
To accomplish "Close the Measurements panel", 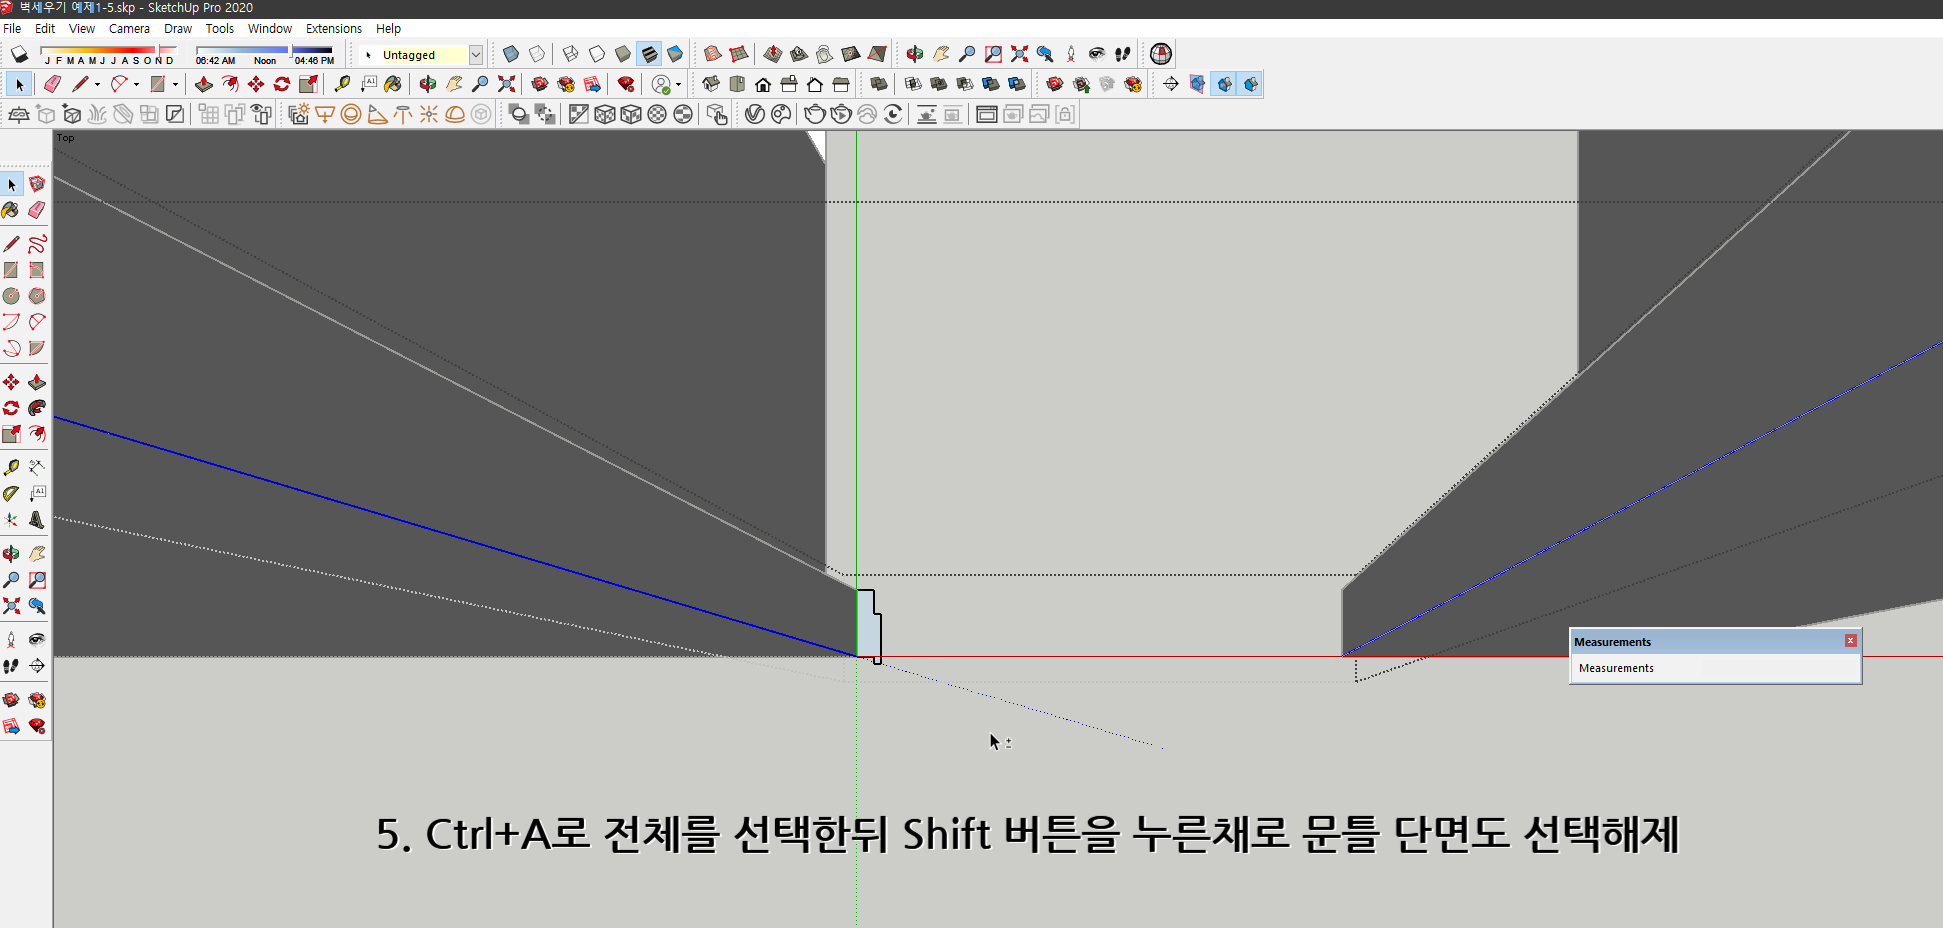I will pos(1851,641).
